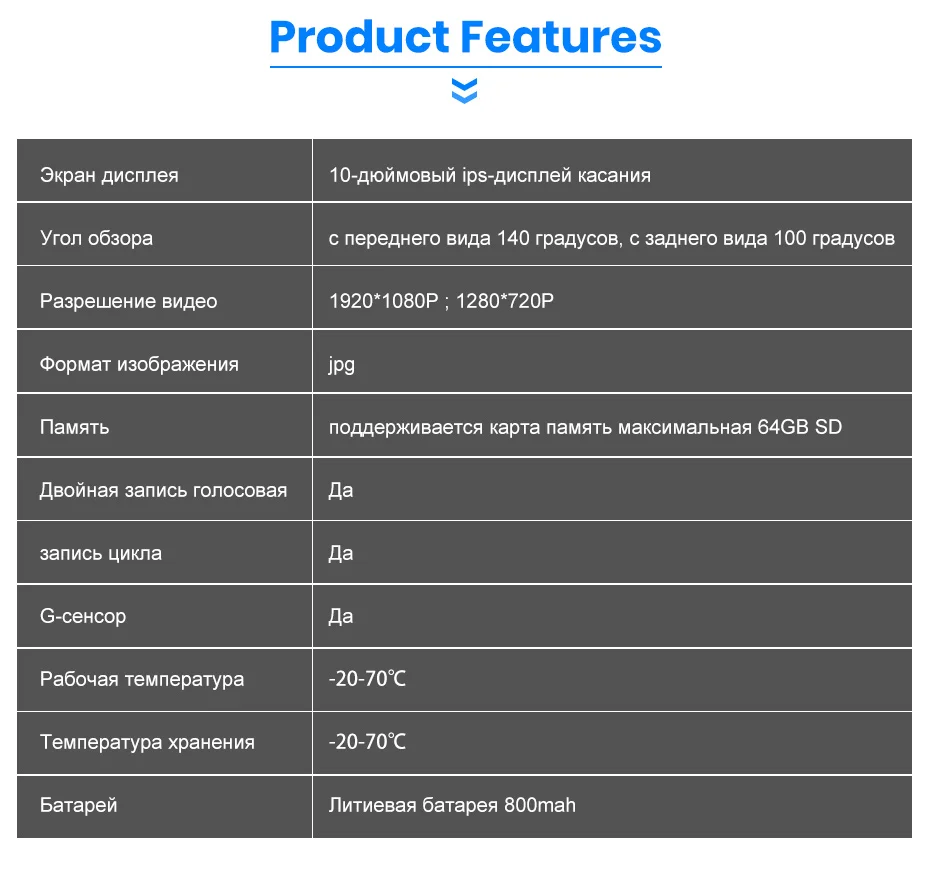Click Да in the G-сенсор row

tap(341, 616)
